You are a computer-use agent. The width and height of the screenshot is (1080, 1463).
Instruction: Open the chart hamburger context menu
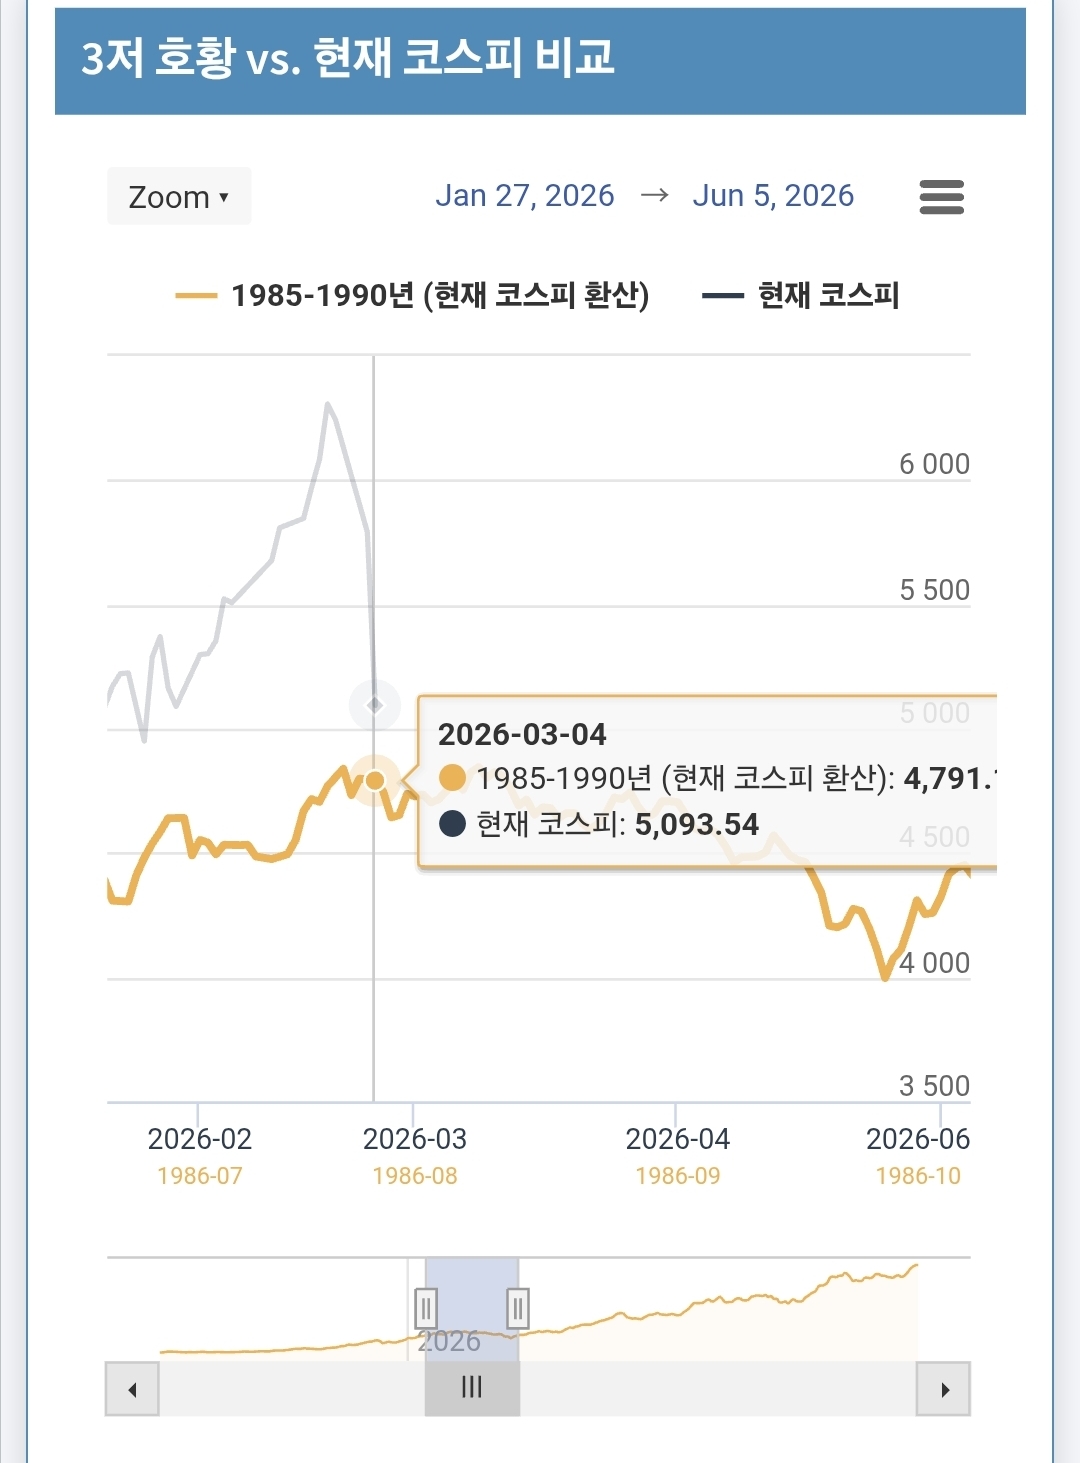pos(941,197)
